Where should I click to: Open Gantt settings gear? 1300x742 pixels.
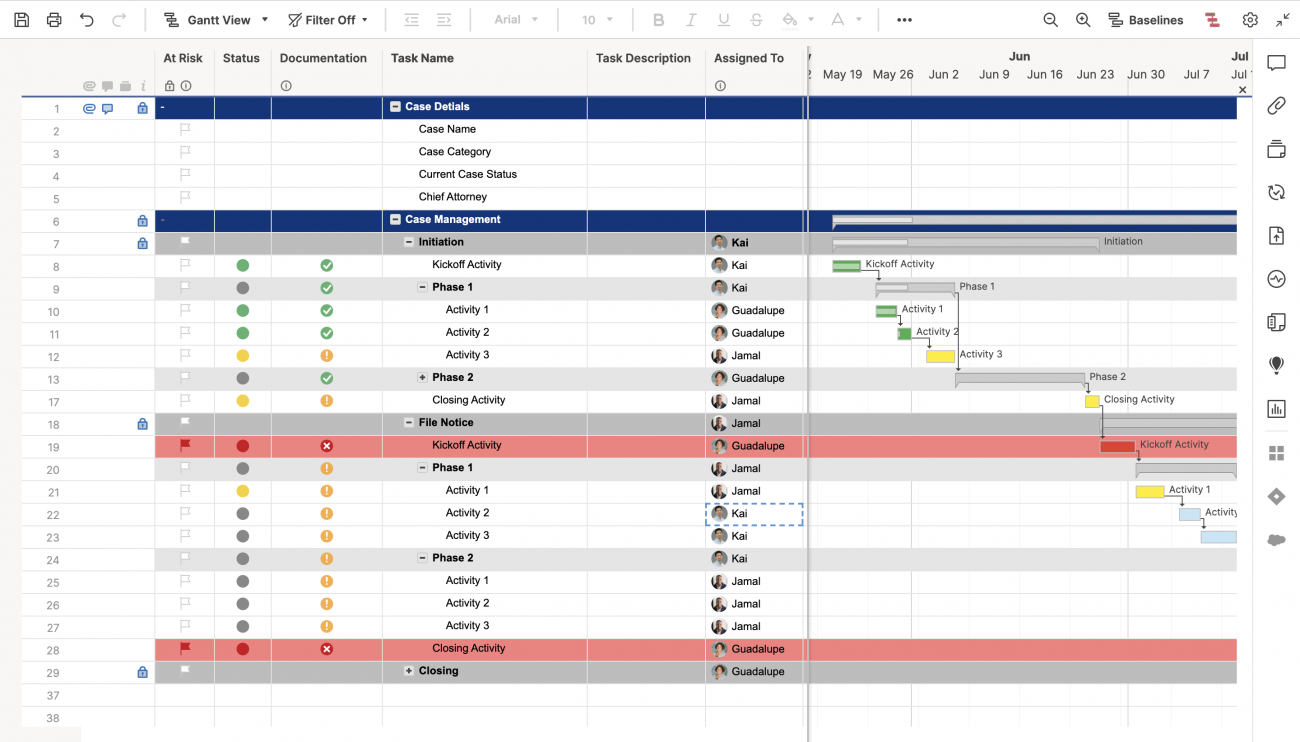pyautogui.click(x=1250, y=20)
